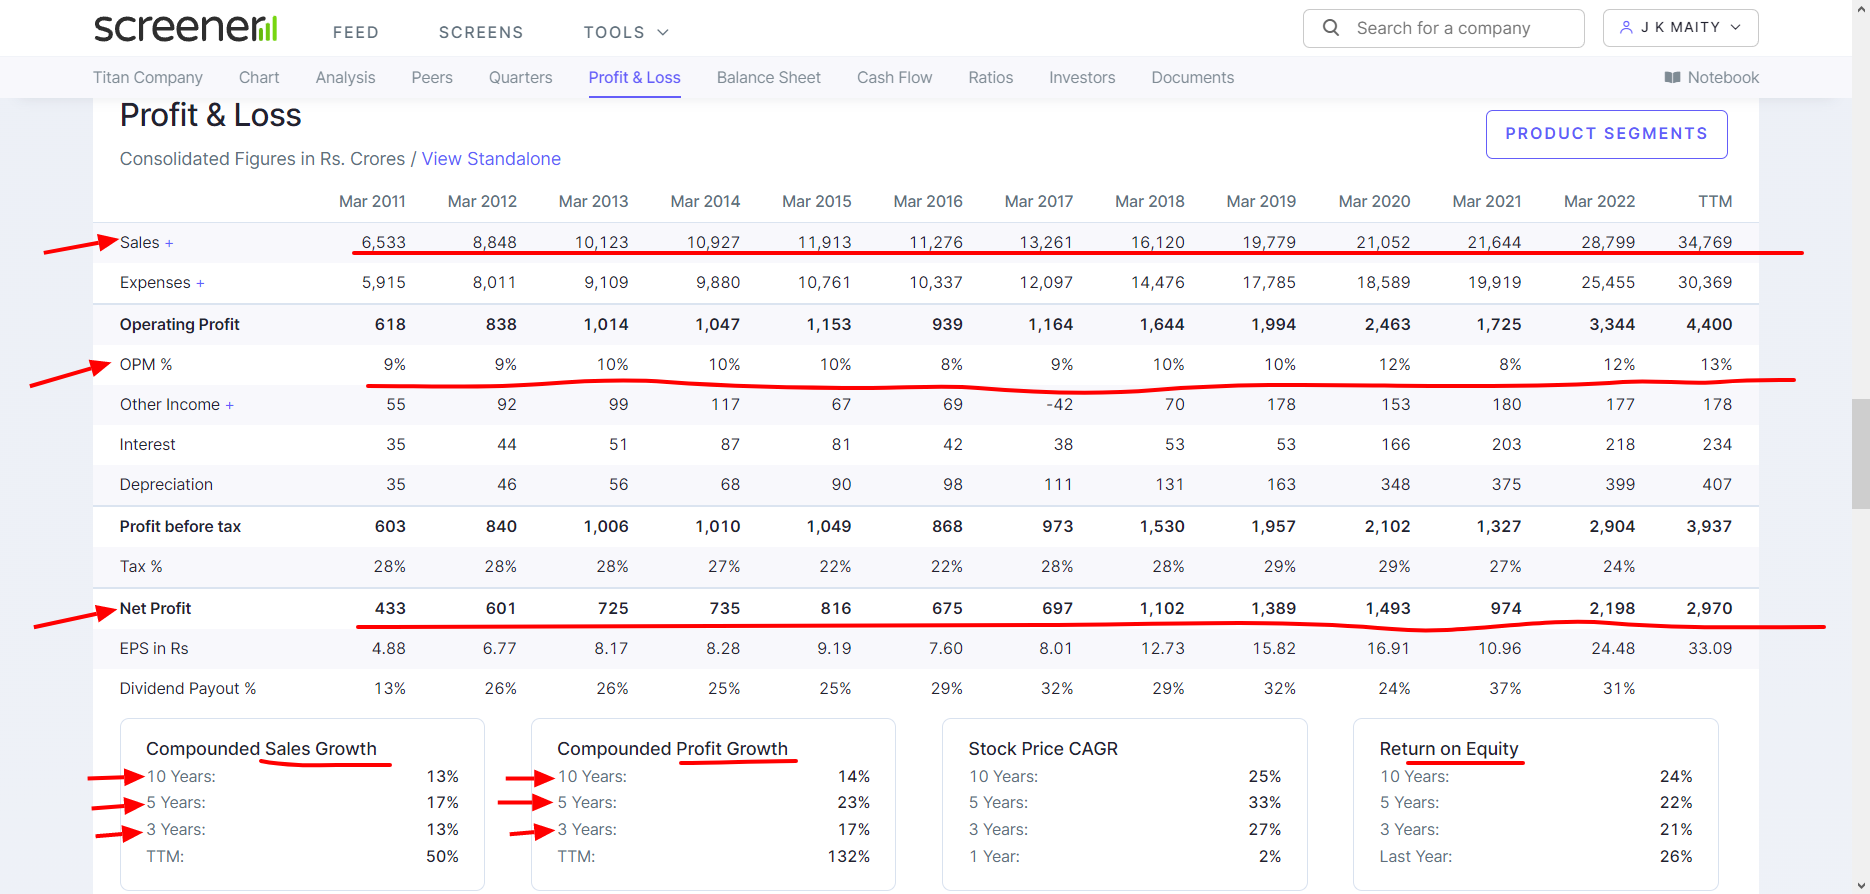Click the Dividend Payout % label
This screenshot has width=1870, height=894.
[188, 688]
